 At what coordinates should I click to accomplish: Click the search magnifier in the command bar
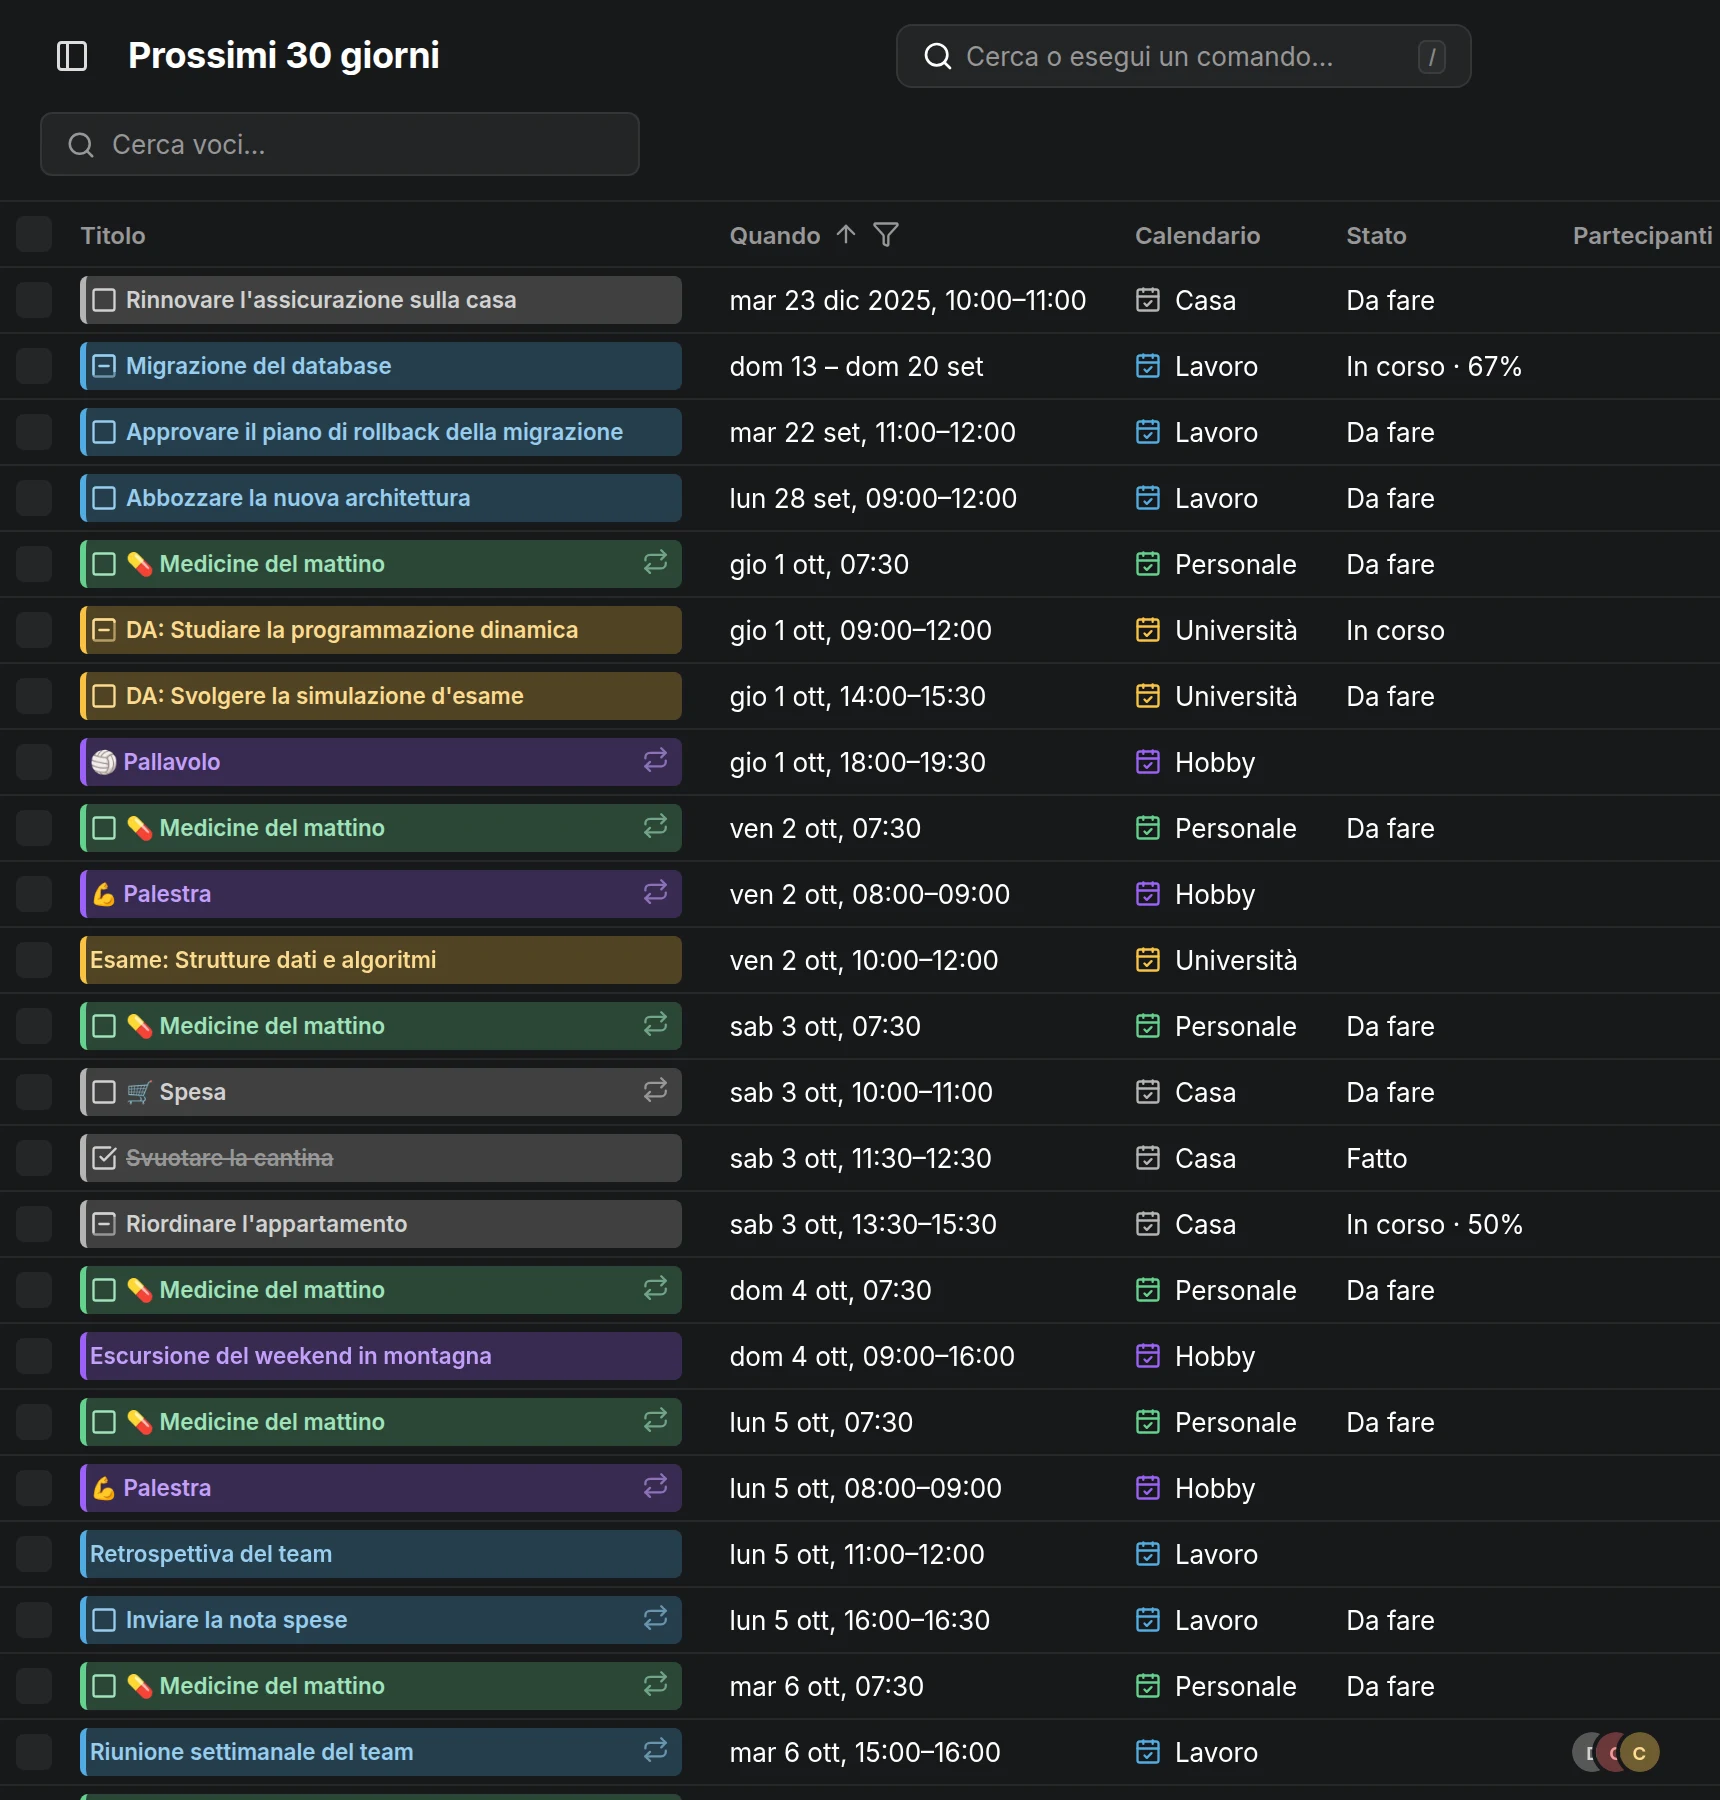pyautogui.click(x=937, y=56)
